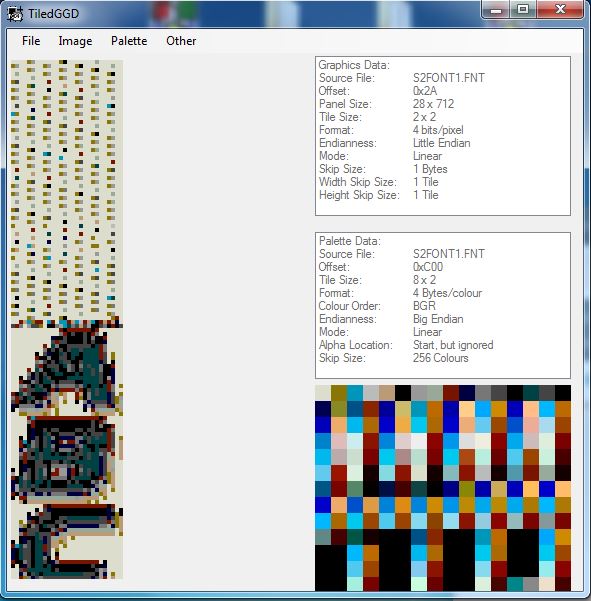Viewport: 591px width, 601px height.
Task: Click the graphics Source File S2FONT1.FNT text
Action: coord(449,78)
